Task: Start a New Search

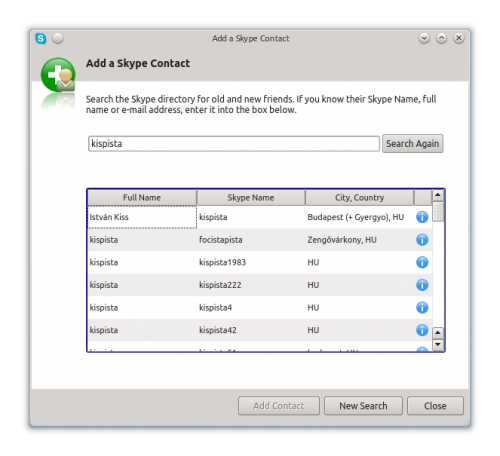Action: pyautogui.click(x=363, y=406)
